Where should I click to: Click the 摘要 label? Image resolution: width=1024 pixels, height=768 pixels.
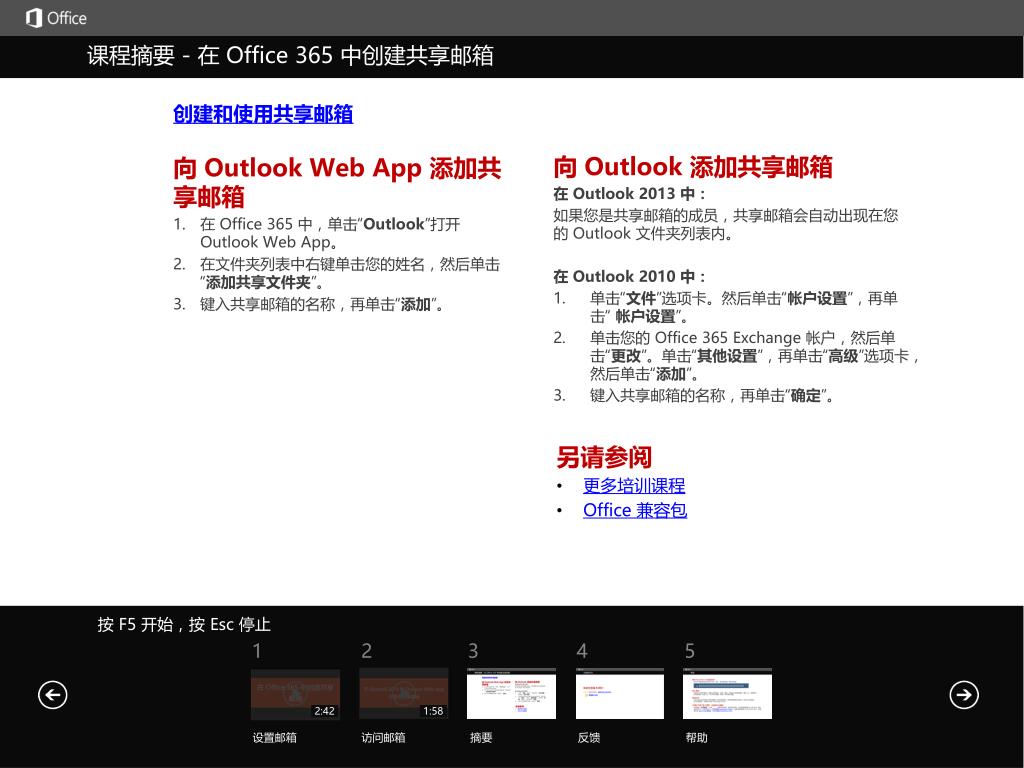[481, 737]
